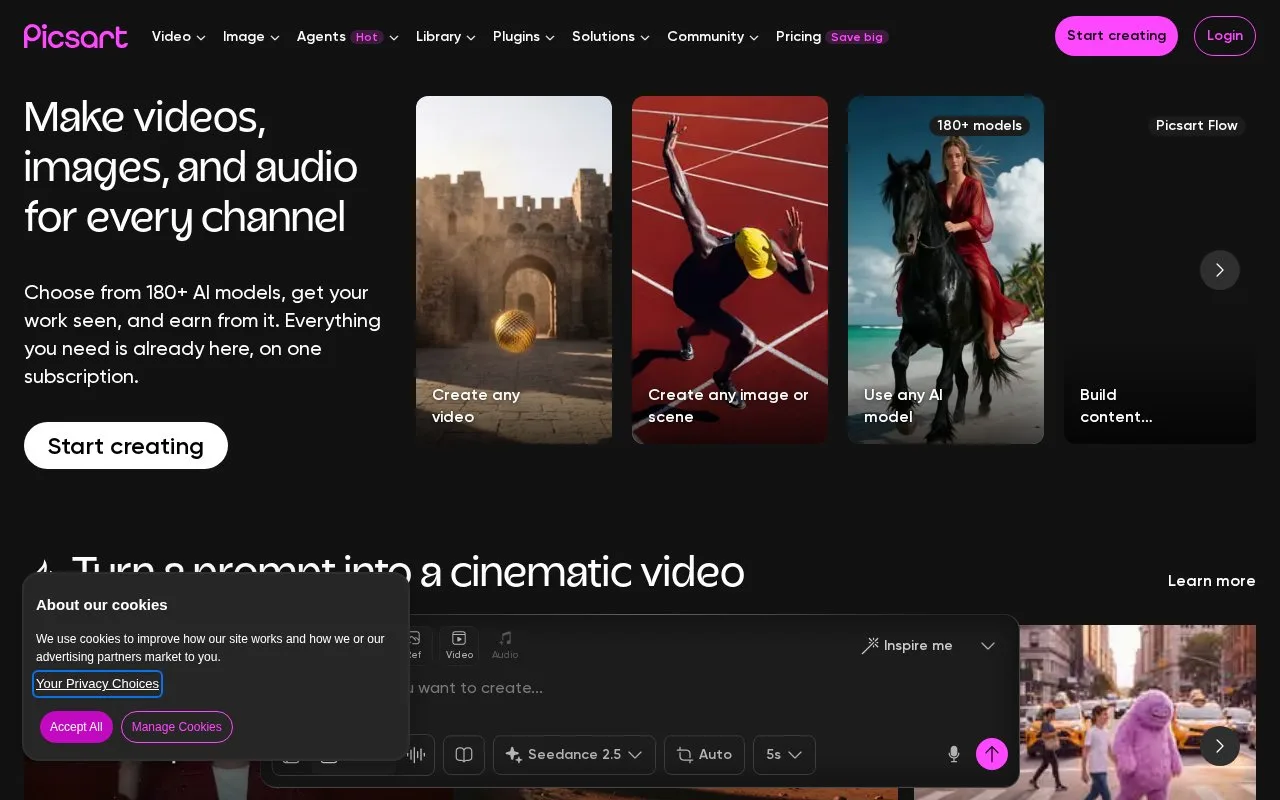Open the Create any video card
This screenshot has height=800, width=1280.
tap(514, 270)
